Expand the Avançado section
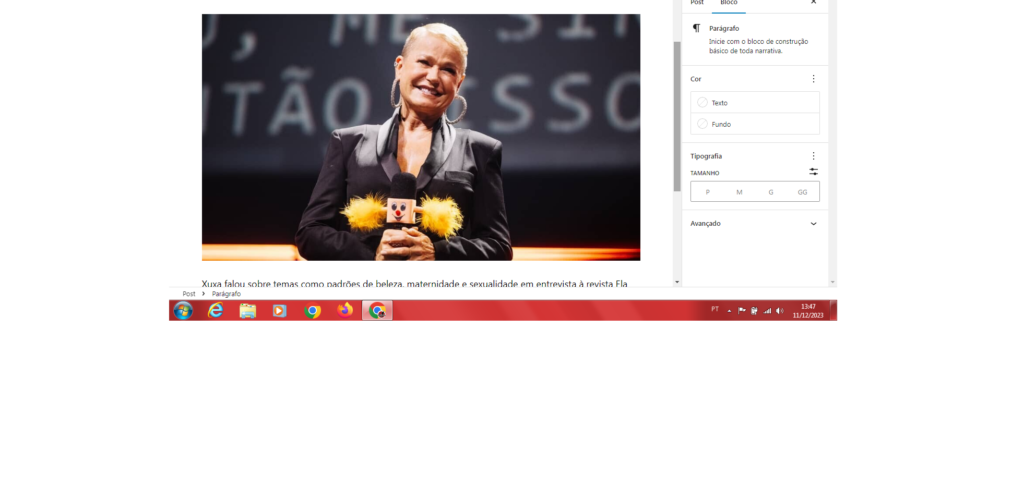 point(754,223)
